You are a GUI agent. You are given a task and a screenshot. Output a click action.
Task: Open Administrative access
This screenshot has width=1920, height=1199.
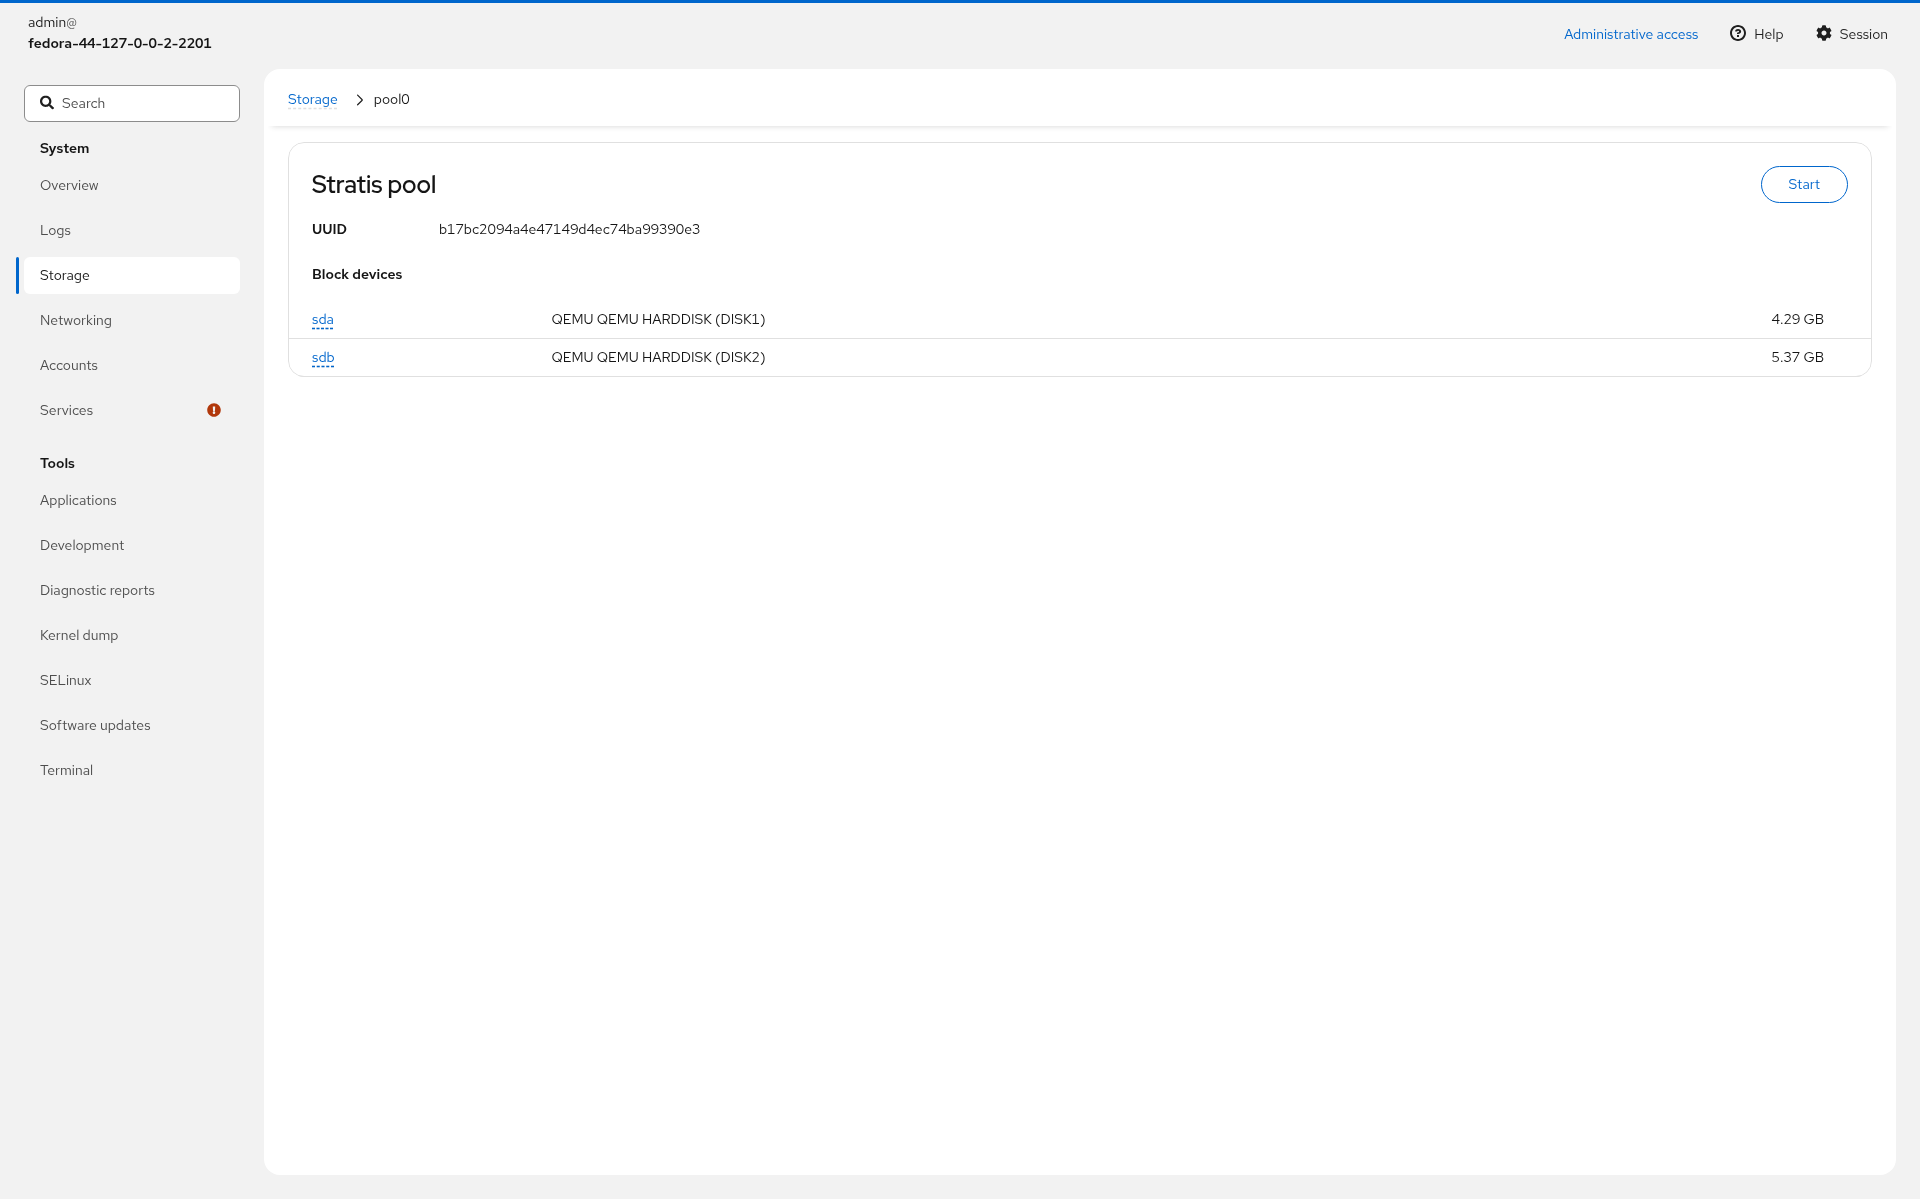coord(1631,34)
